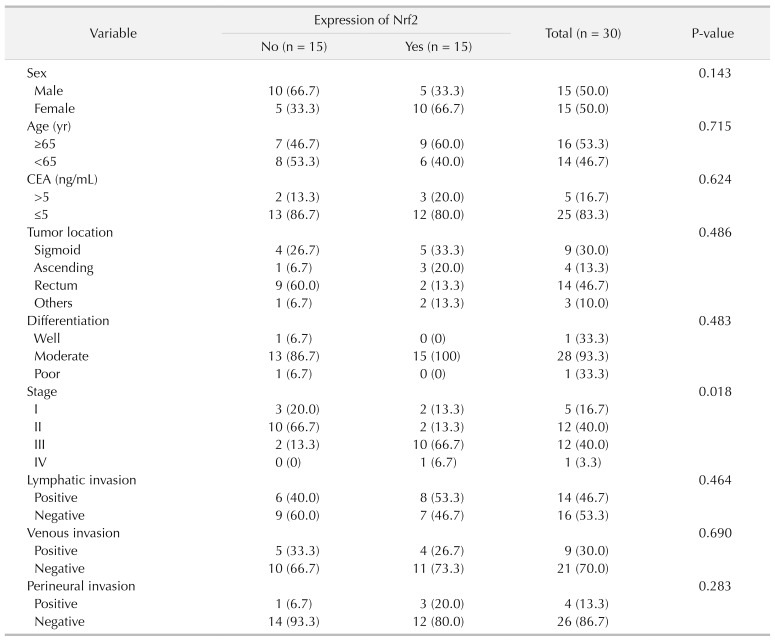Click the 'Expression of Nrf2' header

pyautogui.click(x=365, y=20)
